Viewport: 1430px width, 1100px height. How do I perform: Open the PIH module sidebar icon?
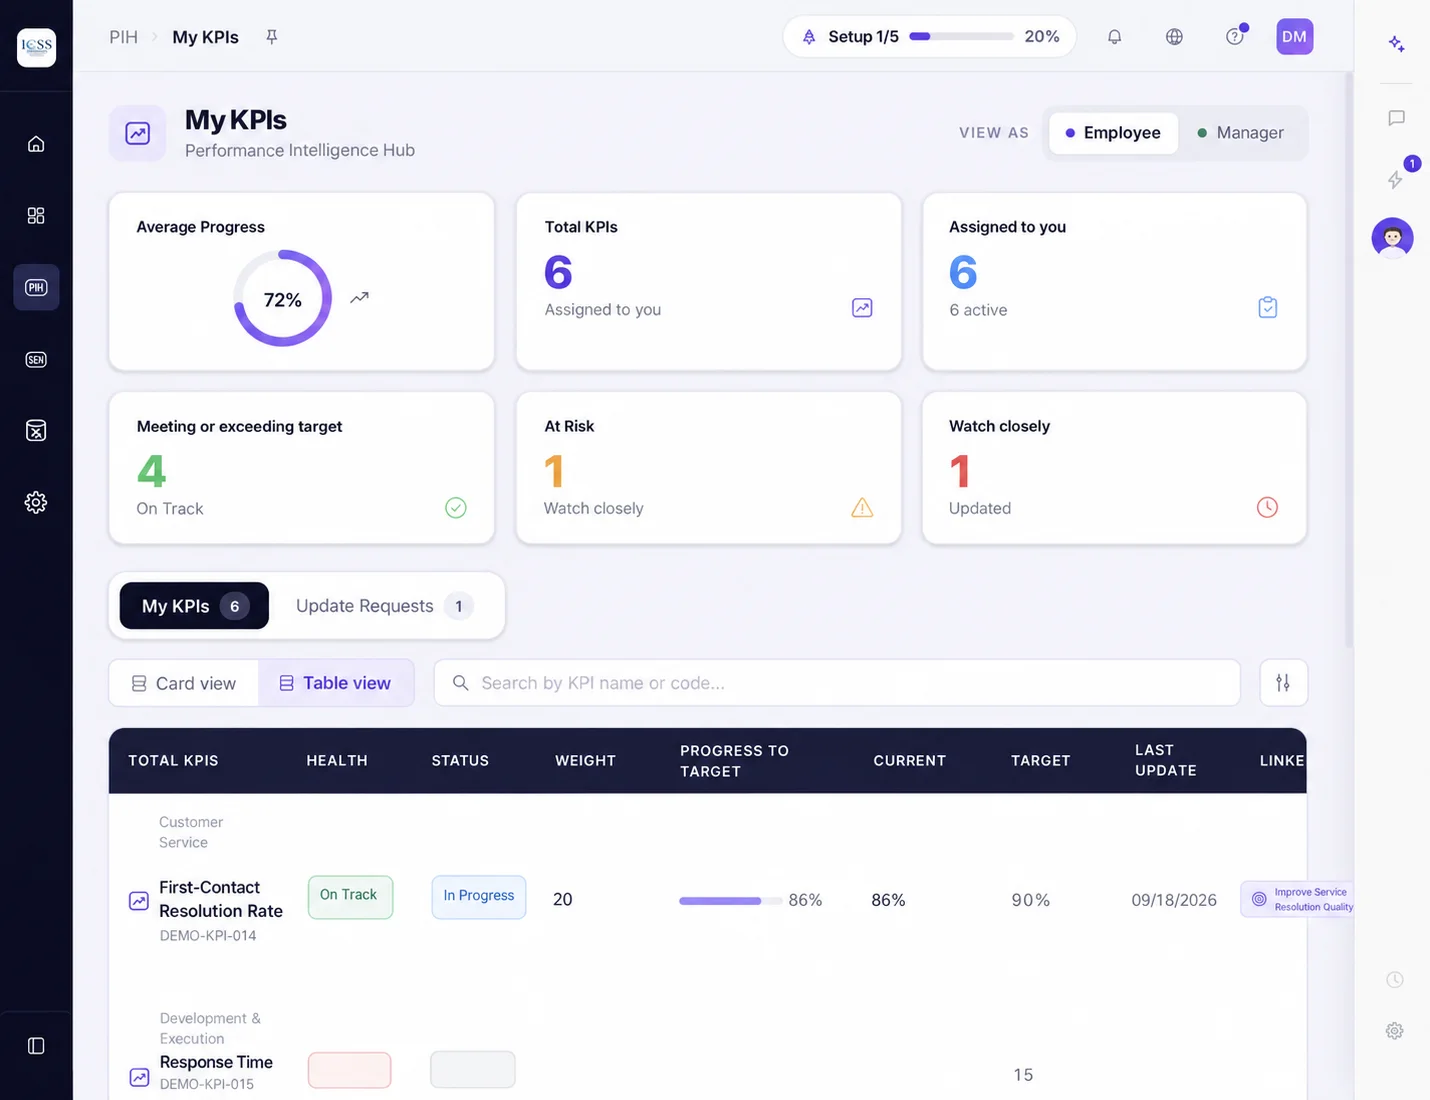click(36, 288)
